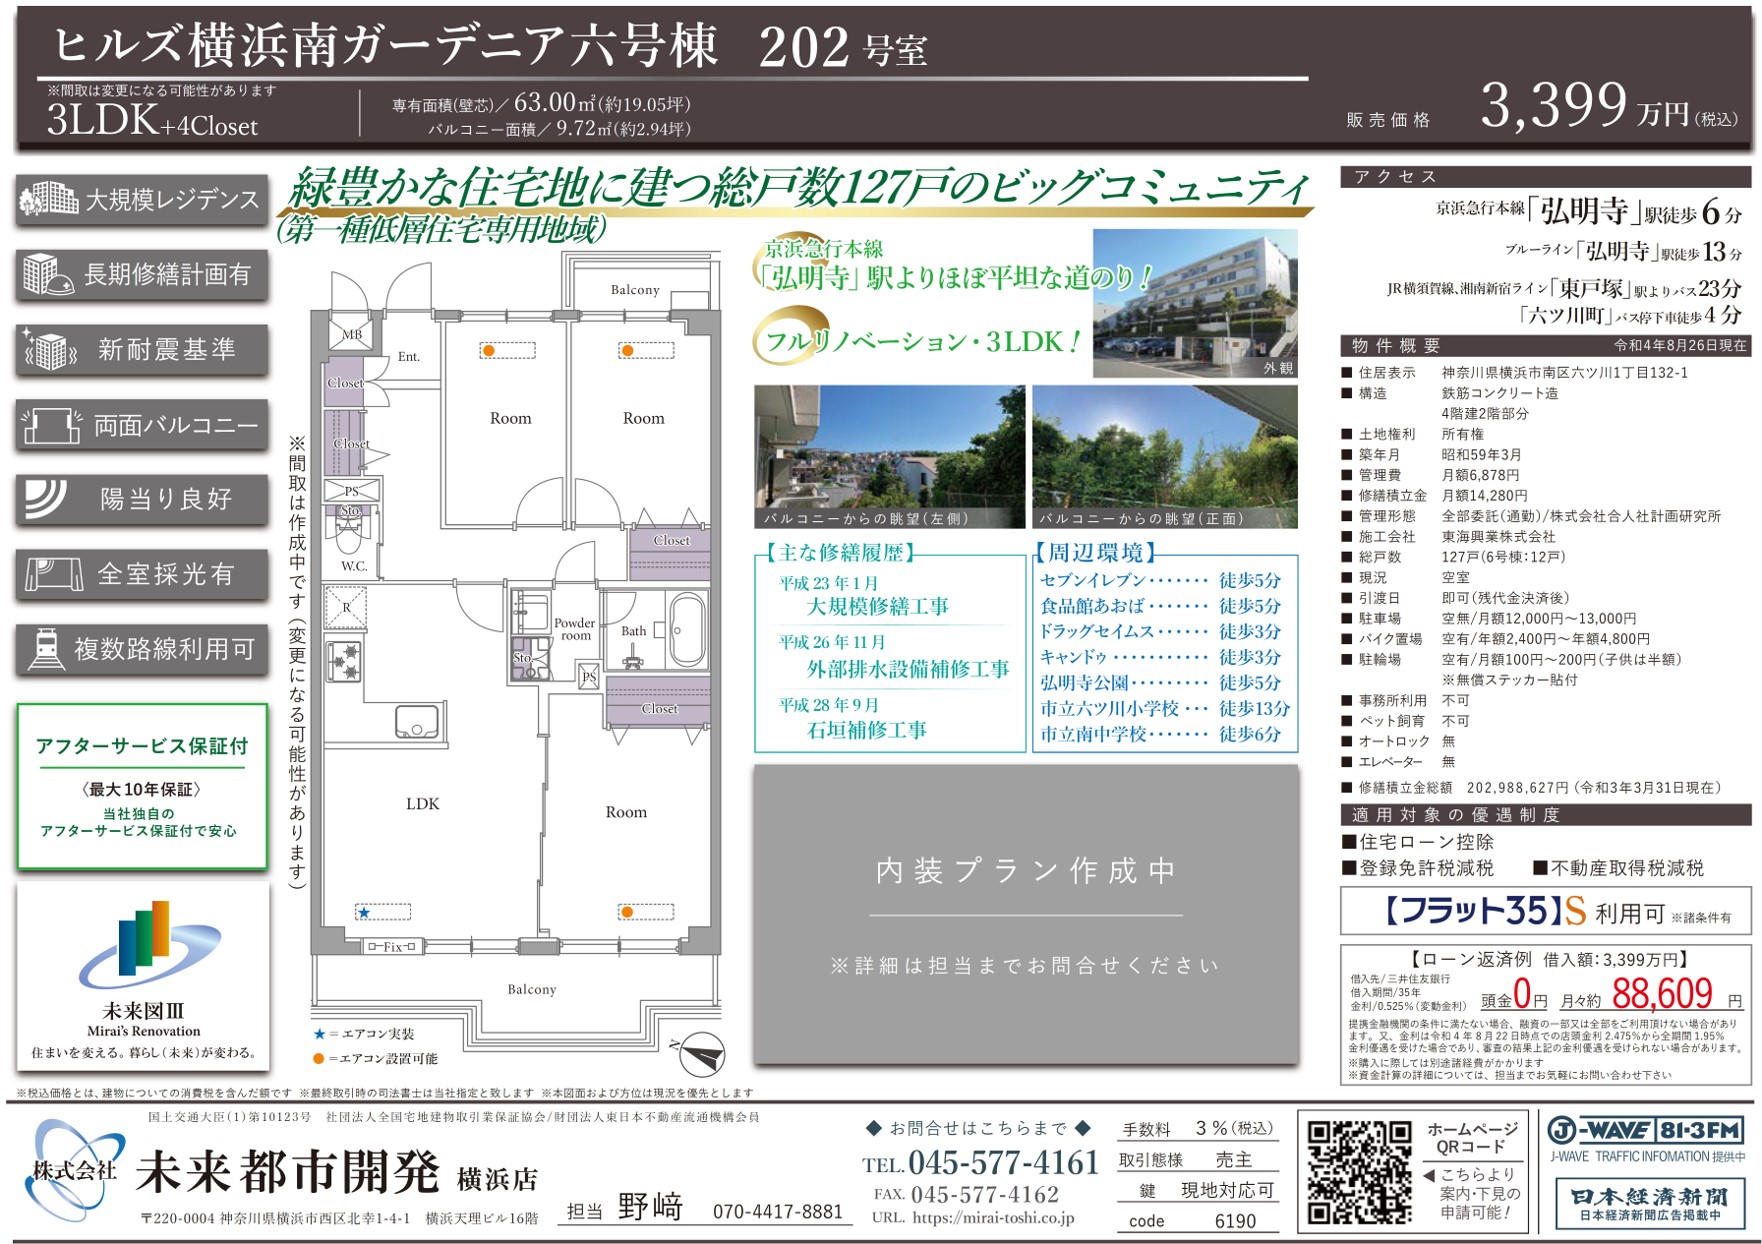Open the left-side balcony view photo
This screenshot has width=1762, height=1244.
click(x=888, y=456)
